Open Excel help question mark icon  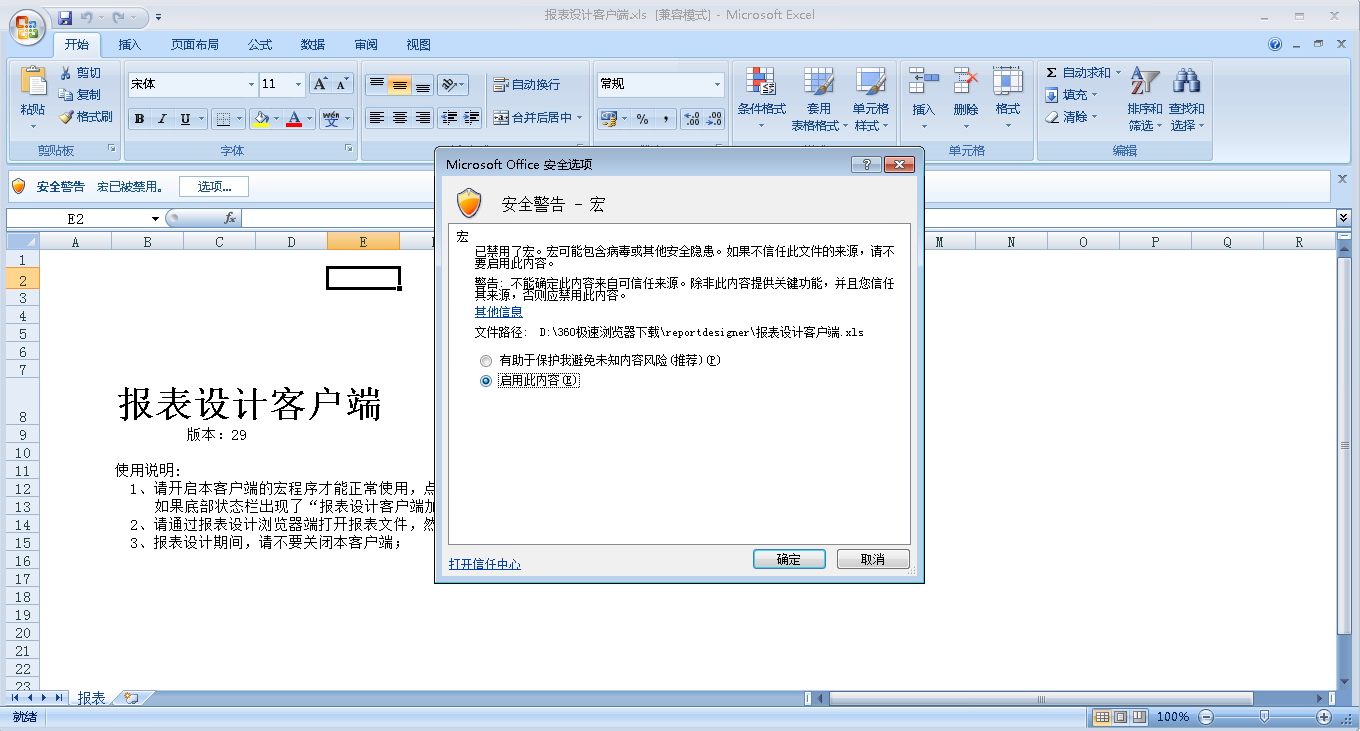(1275, 44)
